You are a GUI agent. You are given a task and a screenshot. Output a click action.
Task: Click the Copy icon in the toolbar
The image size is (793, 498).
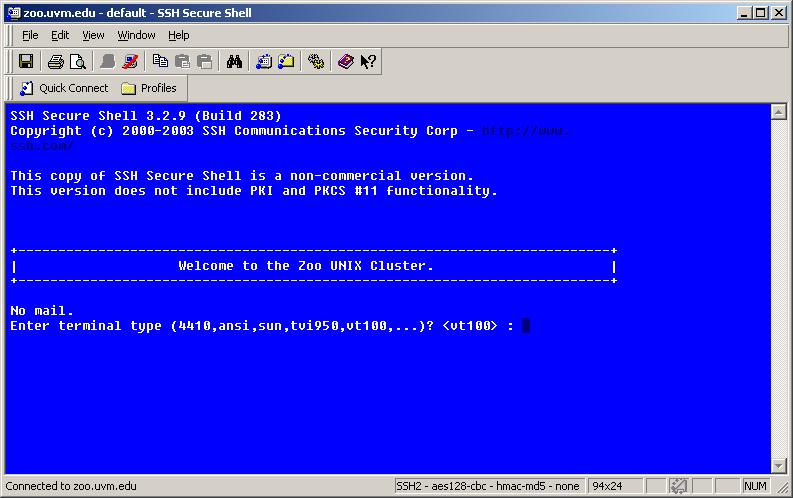click(x=160, y=62)
